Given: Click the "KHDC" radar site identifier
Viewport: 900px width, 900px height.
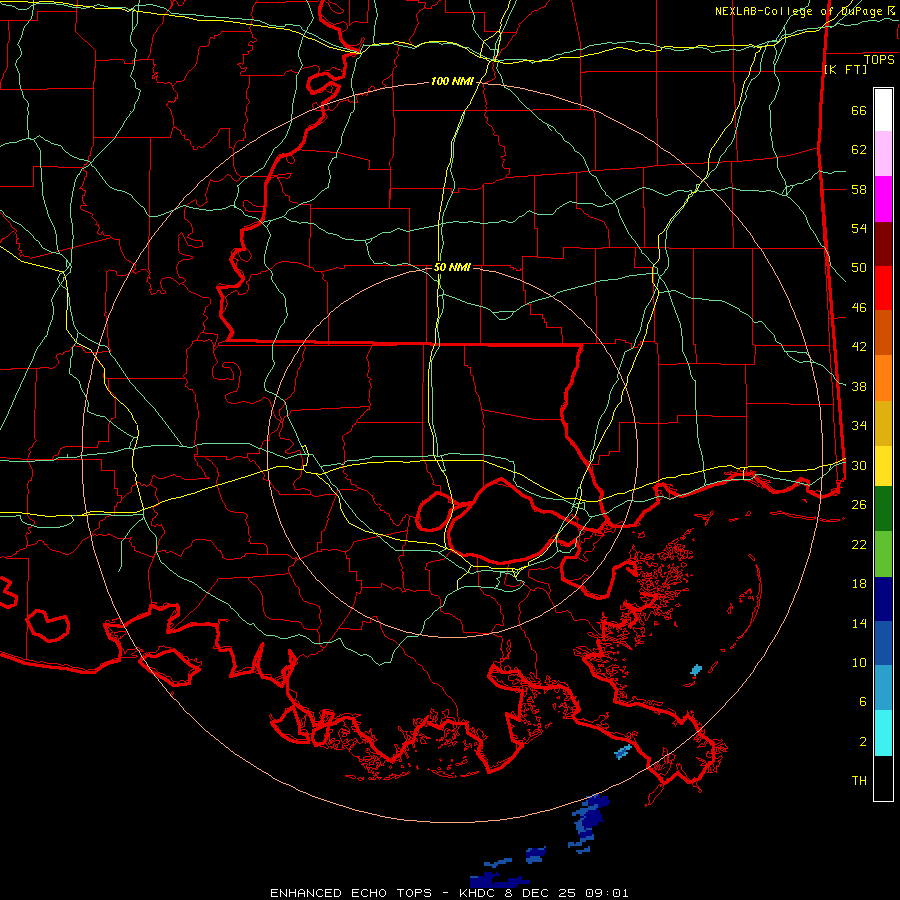Looking at the screenshot, I should tap(479, 893).
